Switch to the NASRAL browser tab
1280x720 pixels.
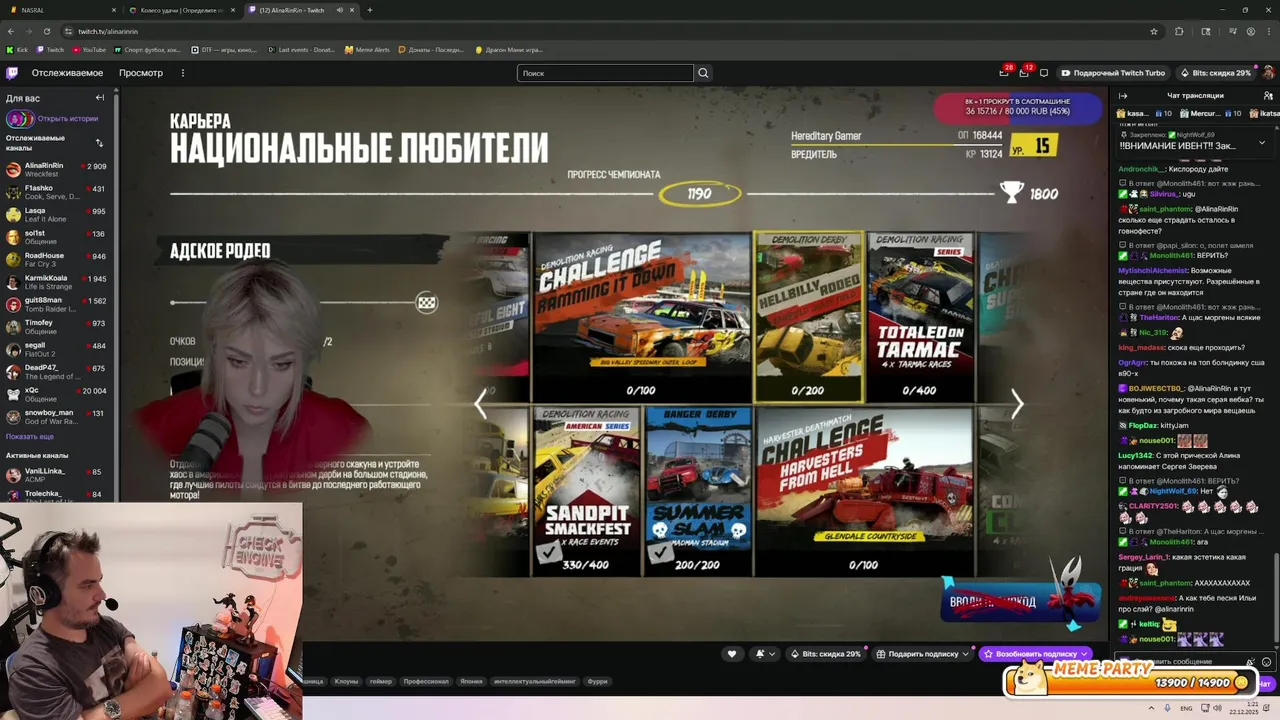(x=62, y=10)
